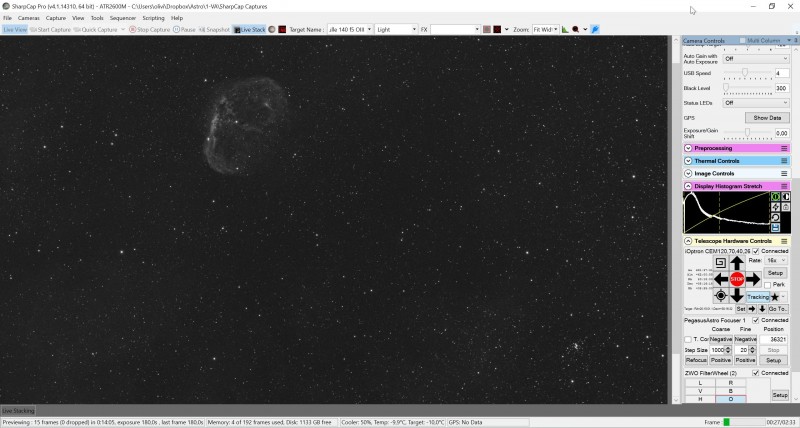Image resolution: width=800 pixels, height=428 pixels.
Task: Open Tools menu
Action: pos(97,18)
